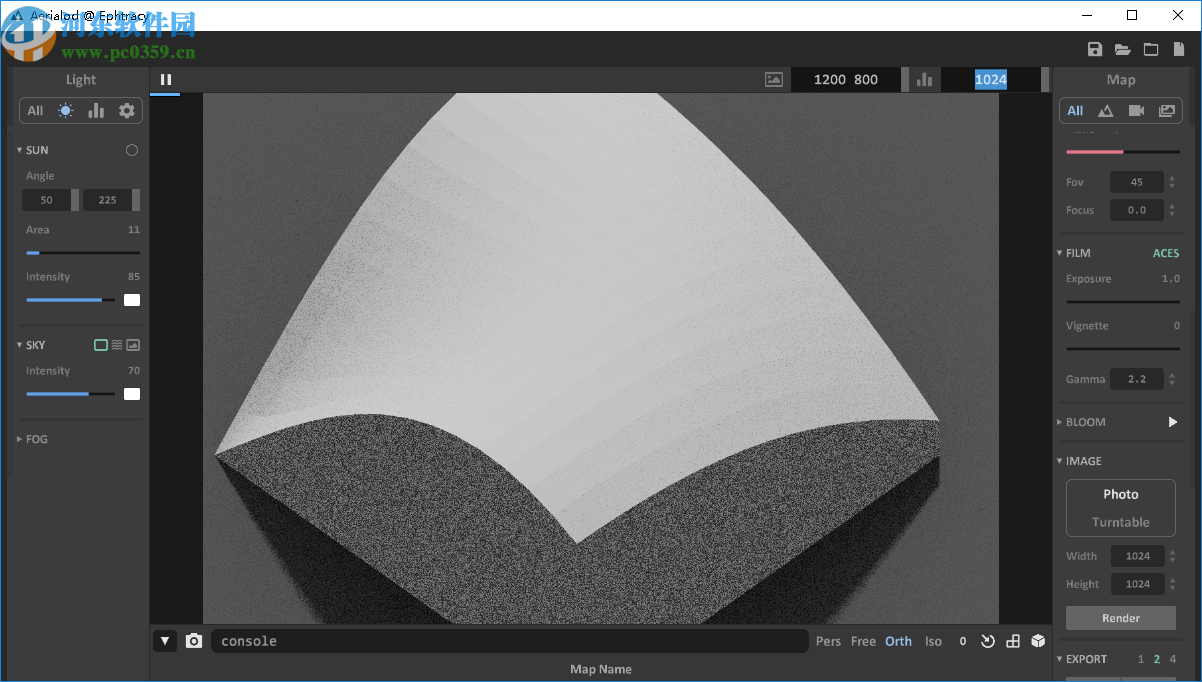
Task: Select export scale 4
Action: pyautogui.click(x=1173, y=659)
